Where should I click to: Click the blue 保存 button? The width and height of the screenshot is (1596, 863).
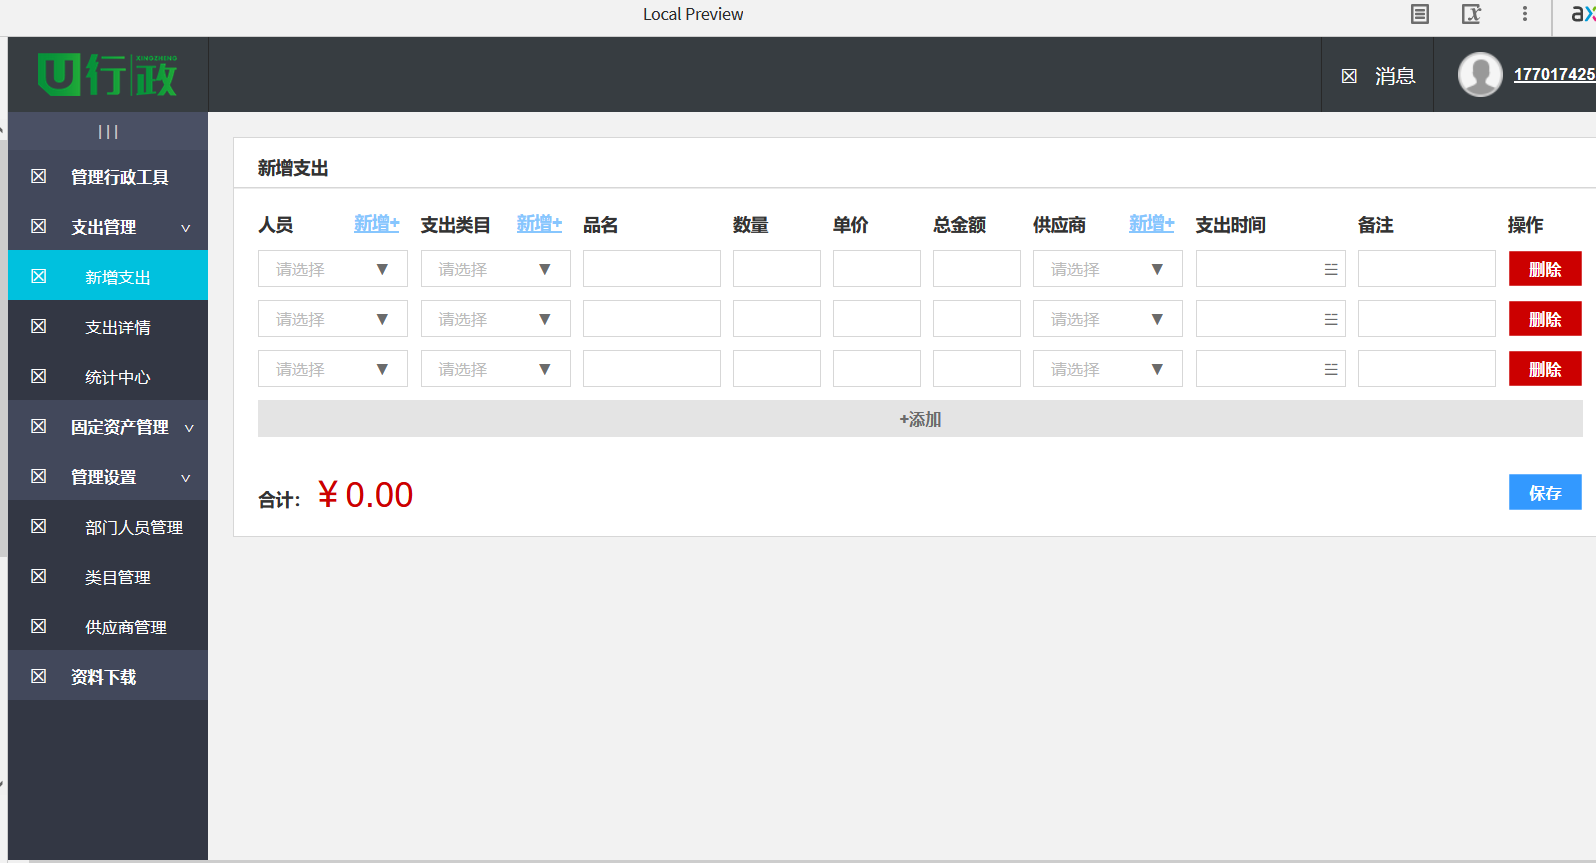pyautogui.click(x=1545, y=492)
